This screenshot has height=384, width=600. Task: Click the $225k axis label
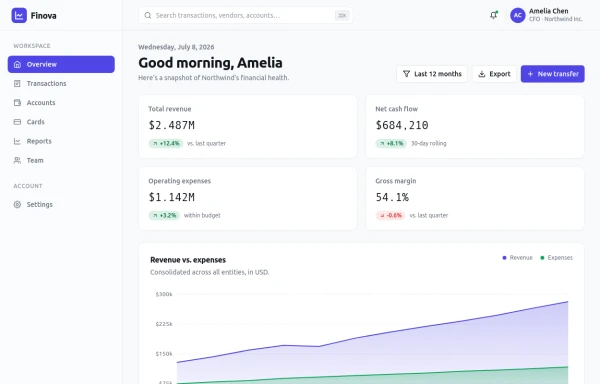point(164,324)
